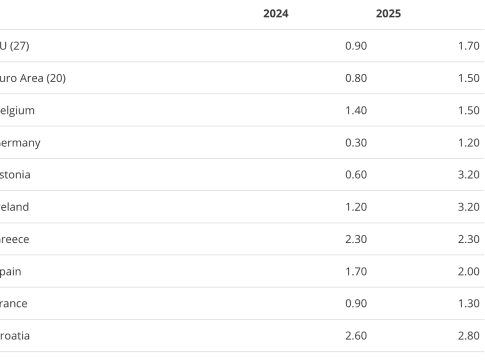The height and width of the screenshot is (360, 485).
Task: Click the Belgium row label
Action: tap(17, 111)
